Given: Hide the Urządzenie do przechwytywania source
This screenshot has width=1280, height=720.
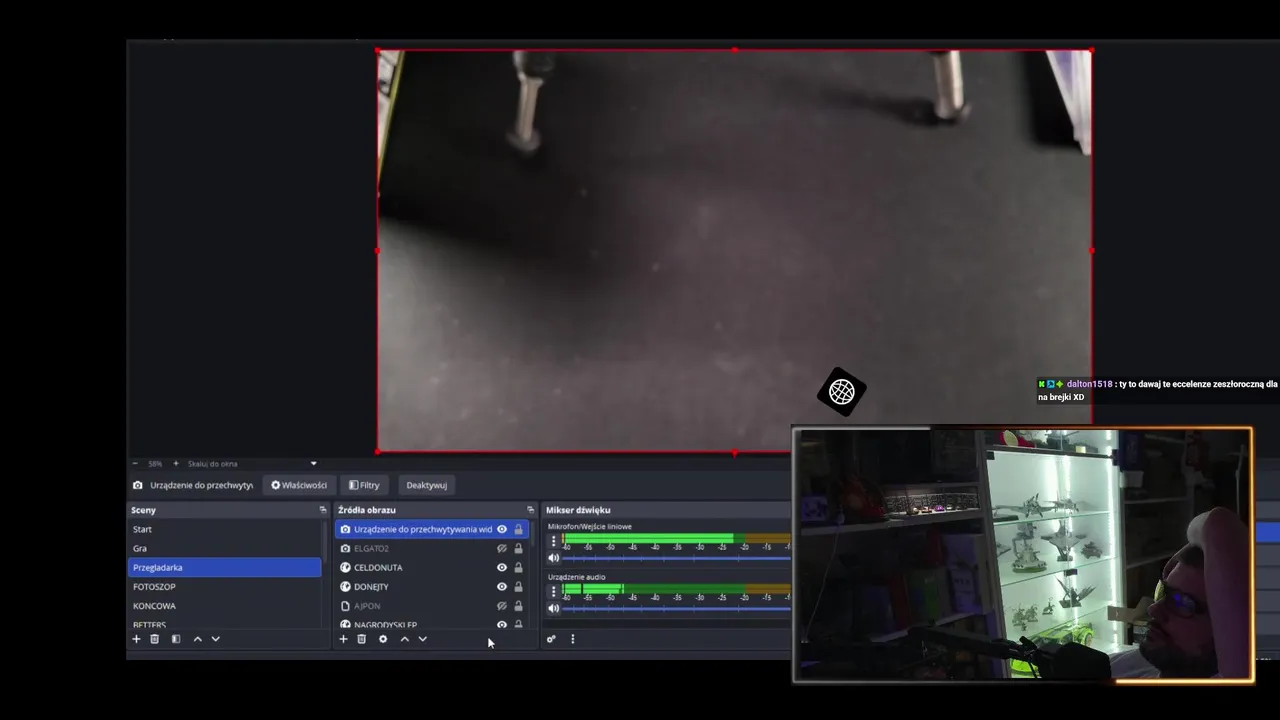Looking at the screenshot, I should point(502,529).
